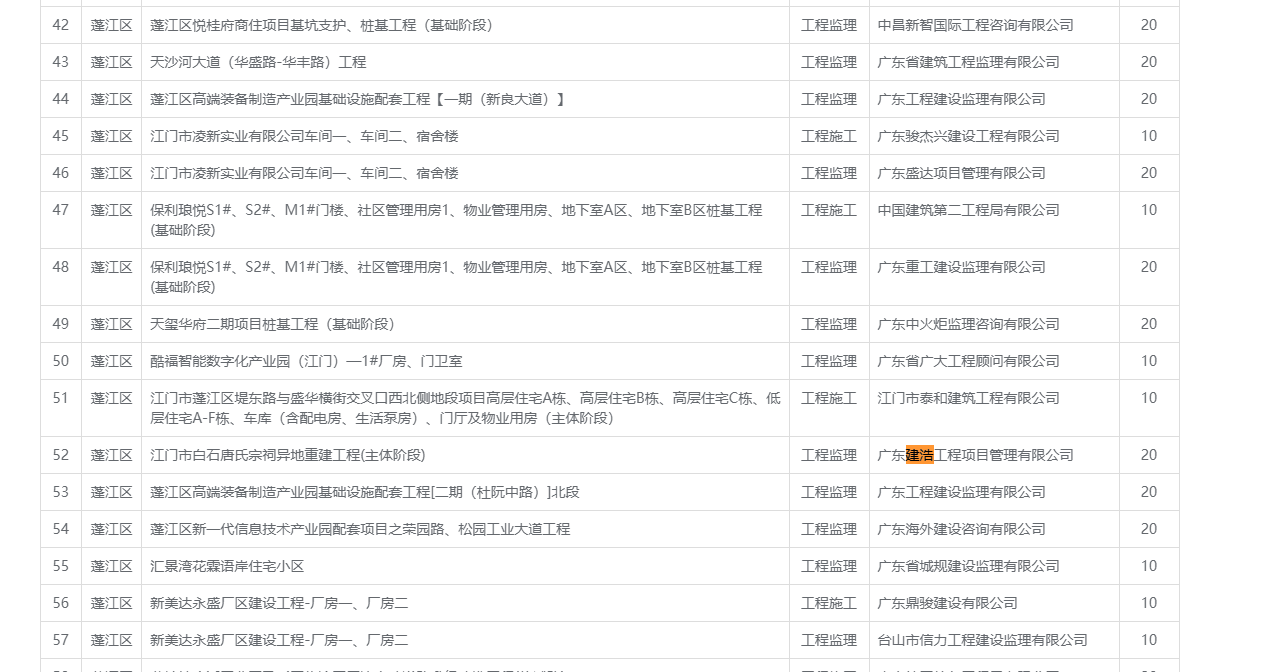Click the score 20 in row 48
1263x672 pixels.
[1149, 267]
